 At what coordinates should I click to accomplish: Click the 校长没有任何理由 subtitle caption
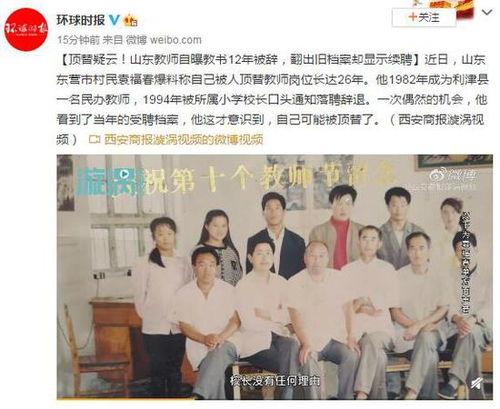[x=275, y=380]
